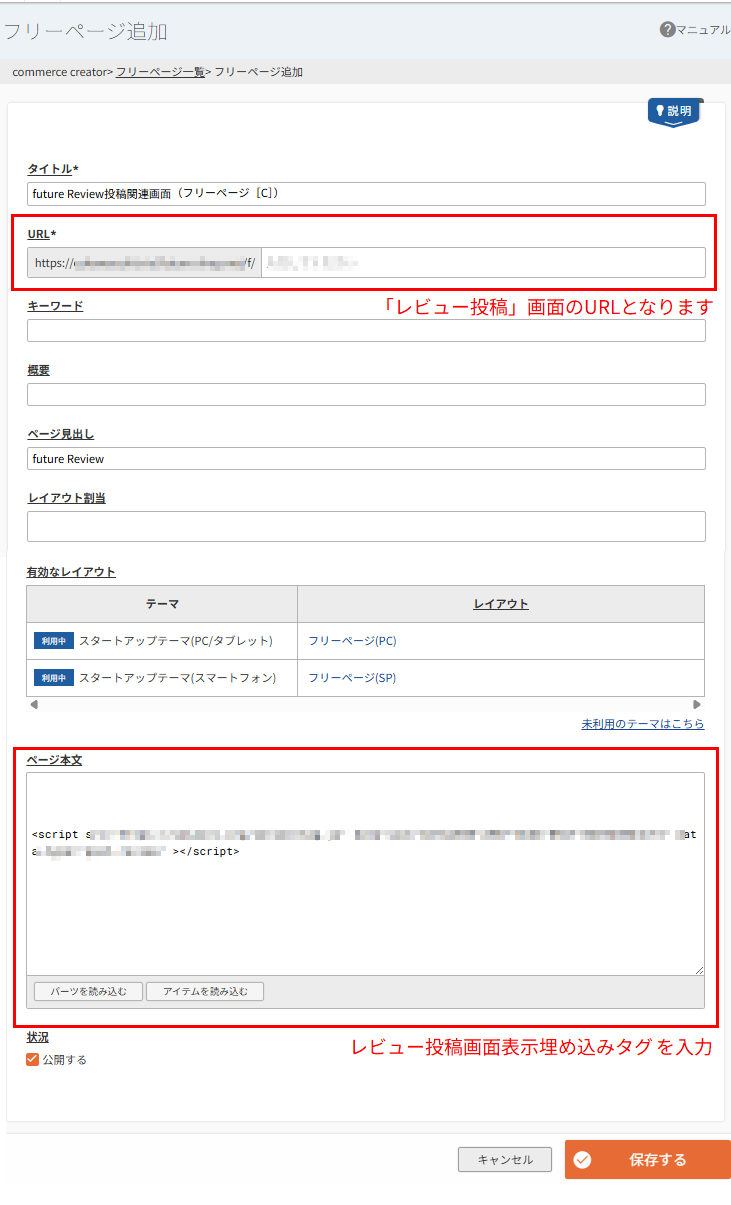Open the マニュアル help icon
Screen dimensions: 731x1205
point(668,30)
